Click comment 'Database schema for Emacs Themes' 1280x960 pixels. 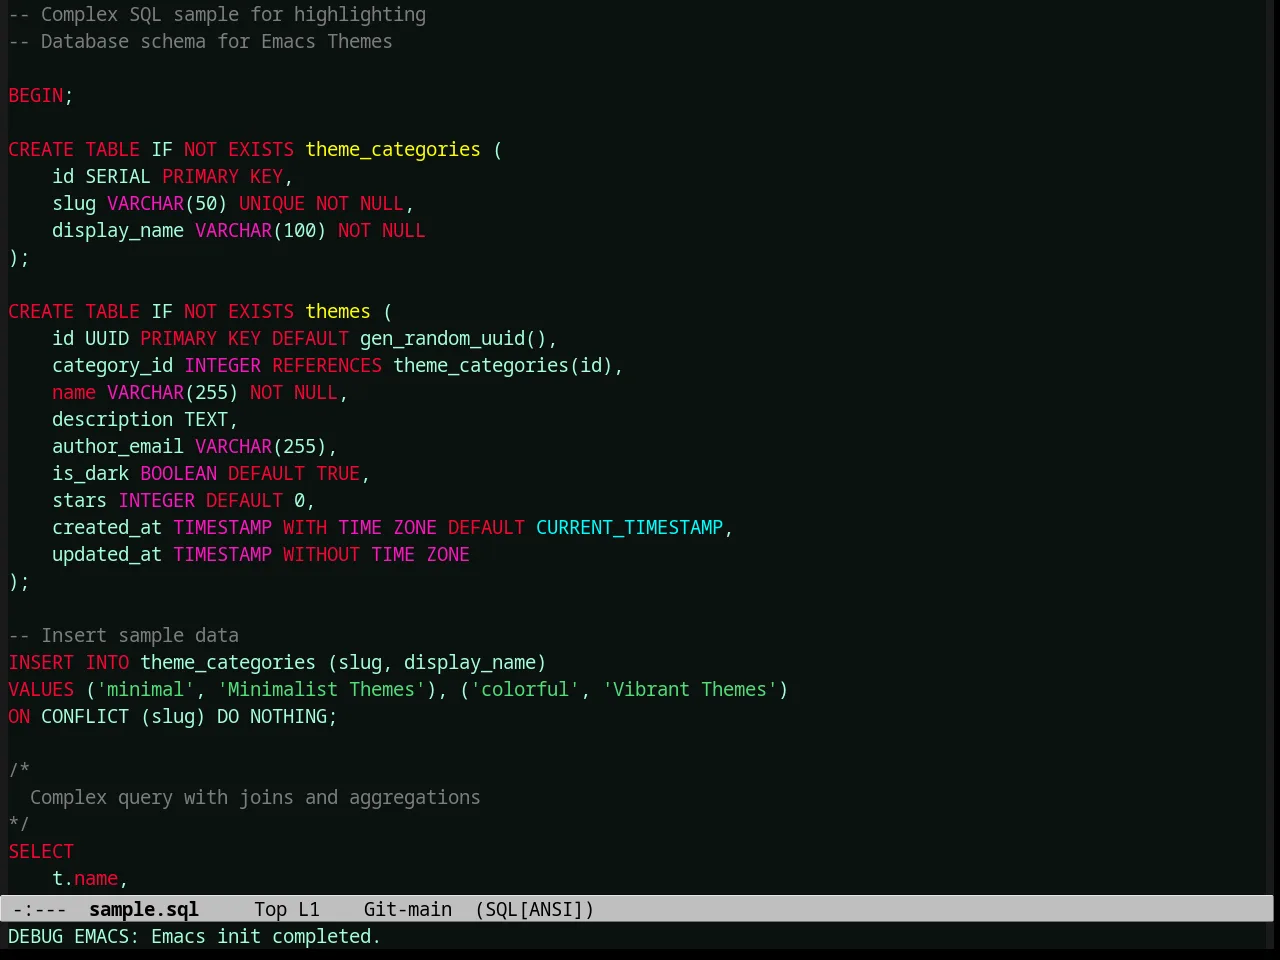217,41
